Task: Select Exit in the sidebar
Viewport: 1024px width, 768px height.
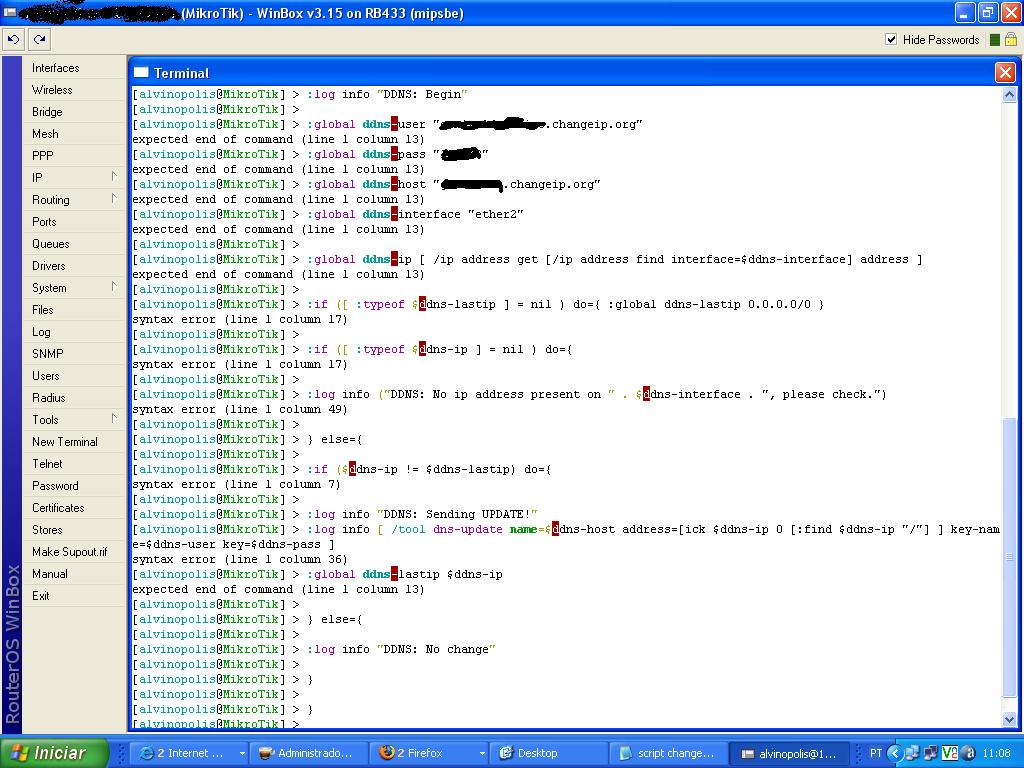Action: click(74, 596)
